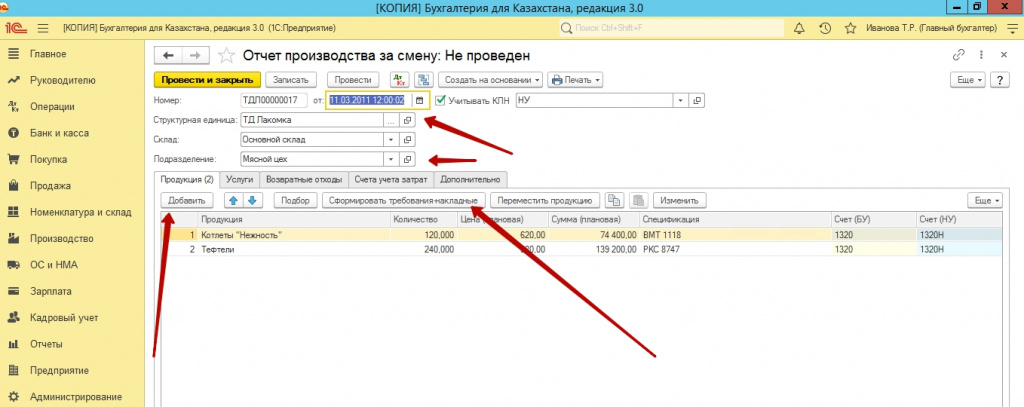Click the Записать button

click(x=291, y=80)
